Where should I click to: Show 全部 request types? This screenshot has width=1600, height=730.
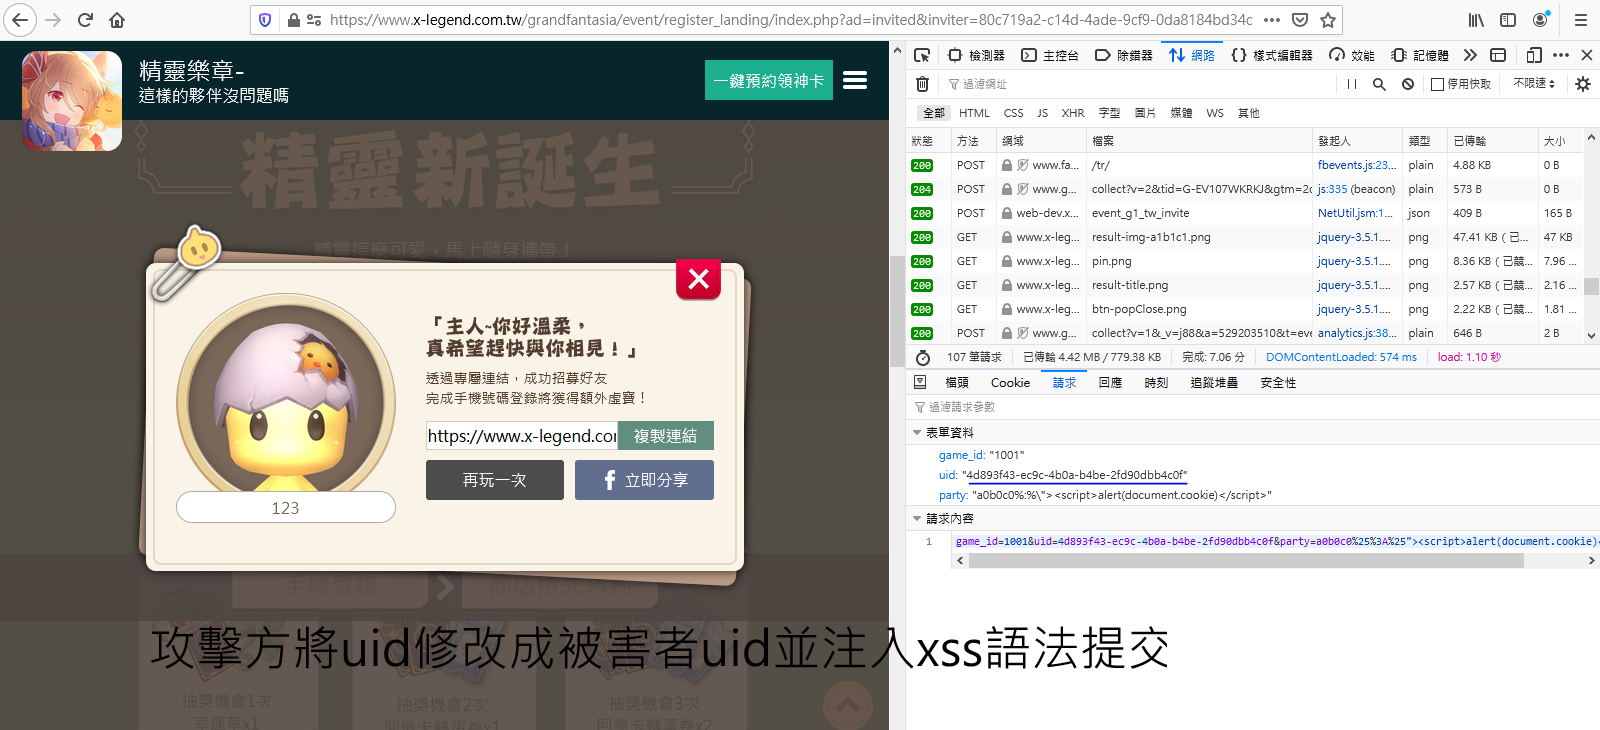(933, 113)
